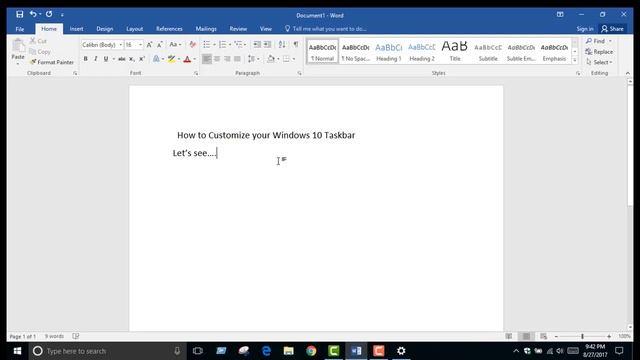The height and width of the screenshot is (360, 640).
Task: Click Numbering list icon
Action: 222,44
